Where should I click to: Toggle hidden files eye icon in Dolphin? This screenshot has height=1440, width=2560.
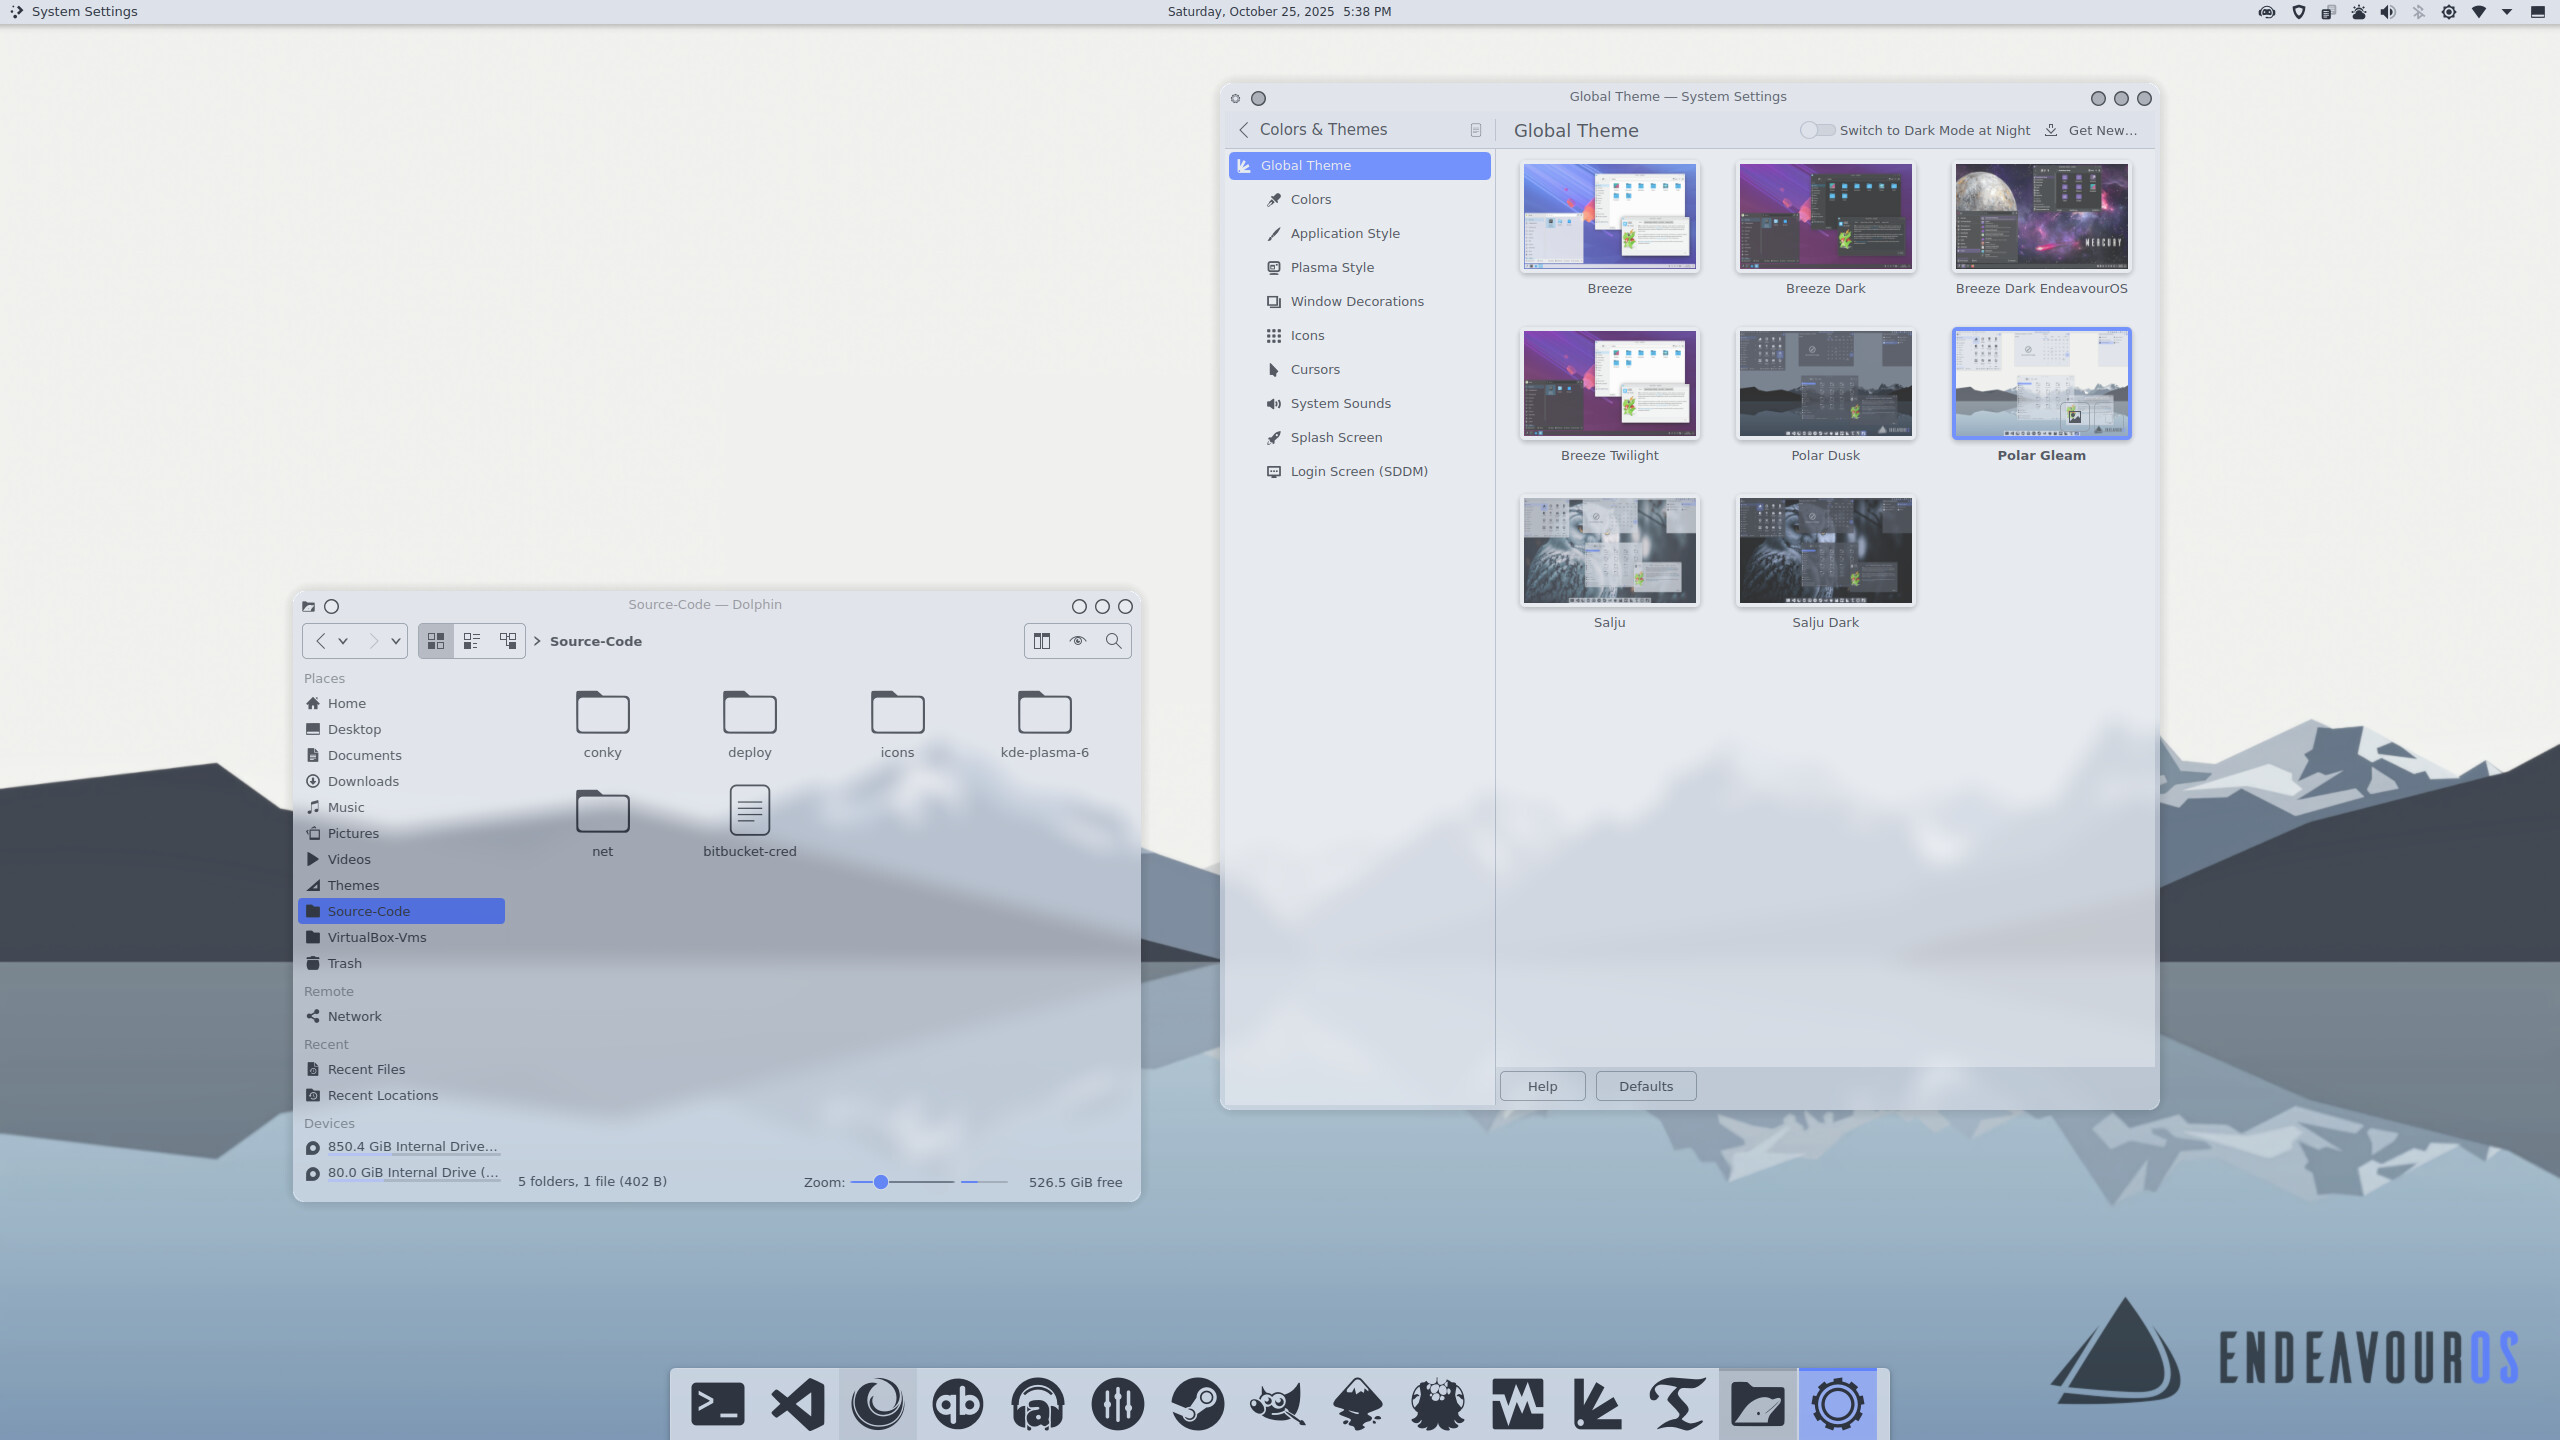click(x=1078, y=641)
